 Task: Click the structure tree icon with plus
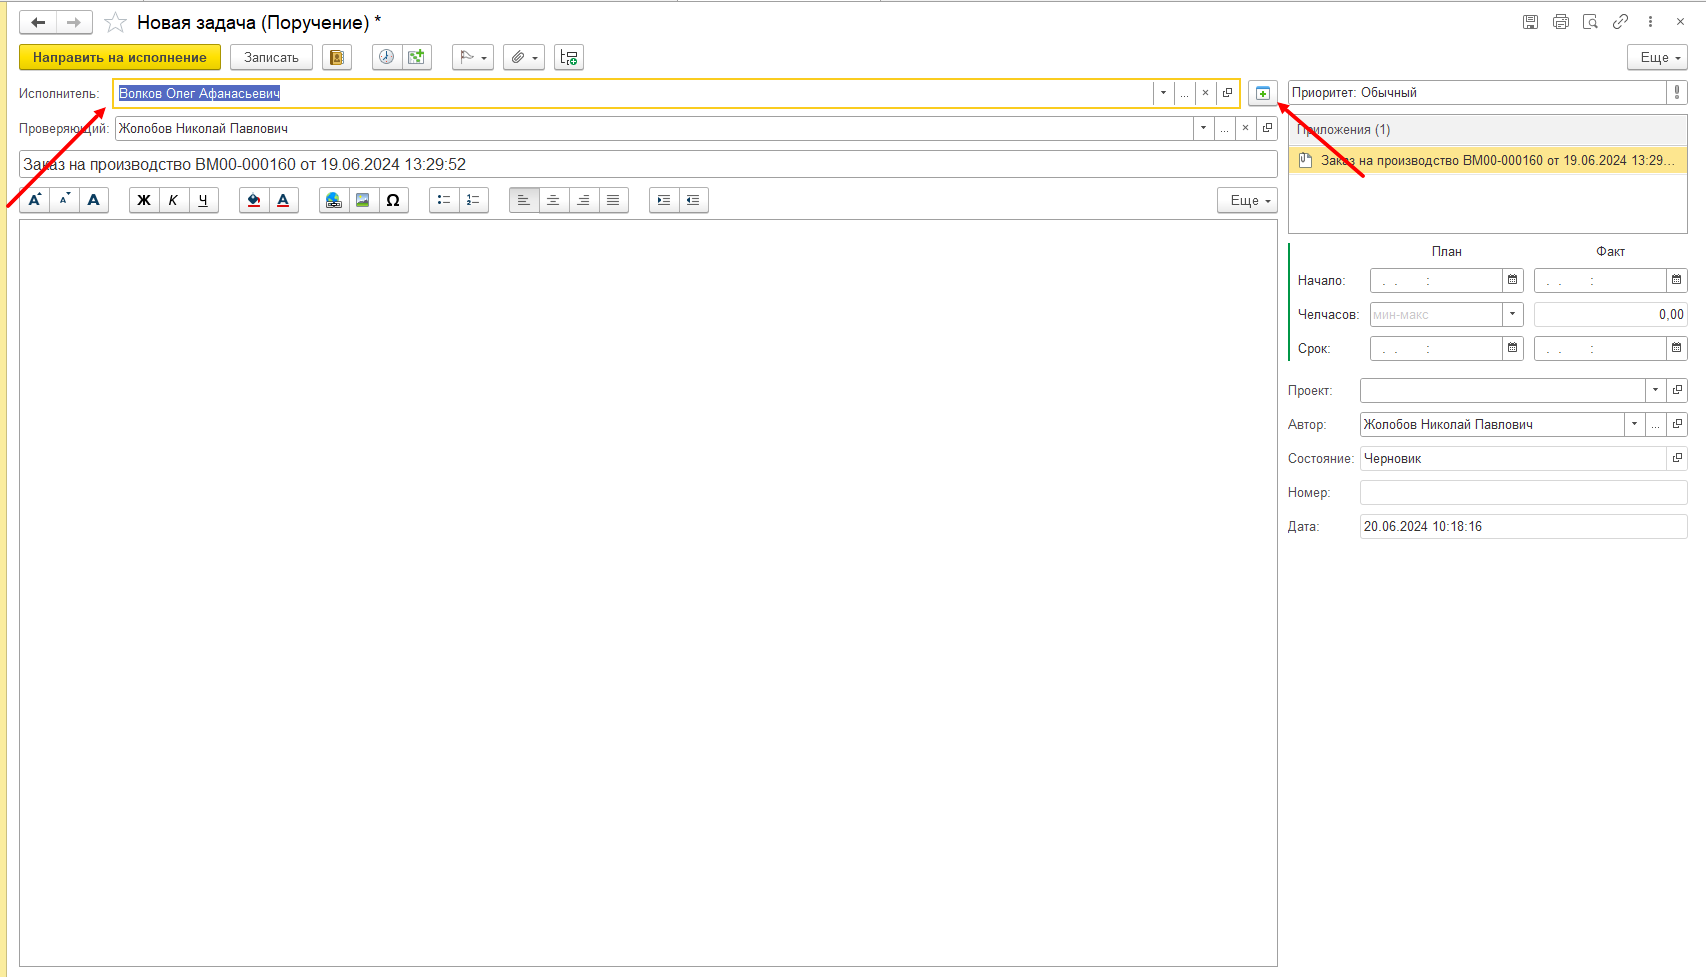(x=569, y=57)
